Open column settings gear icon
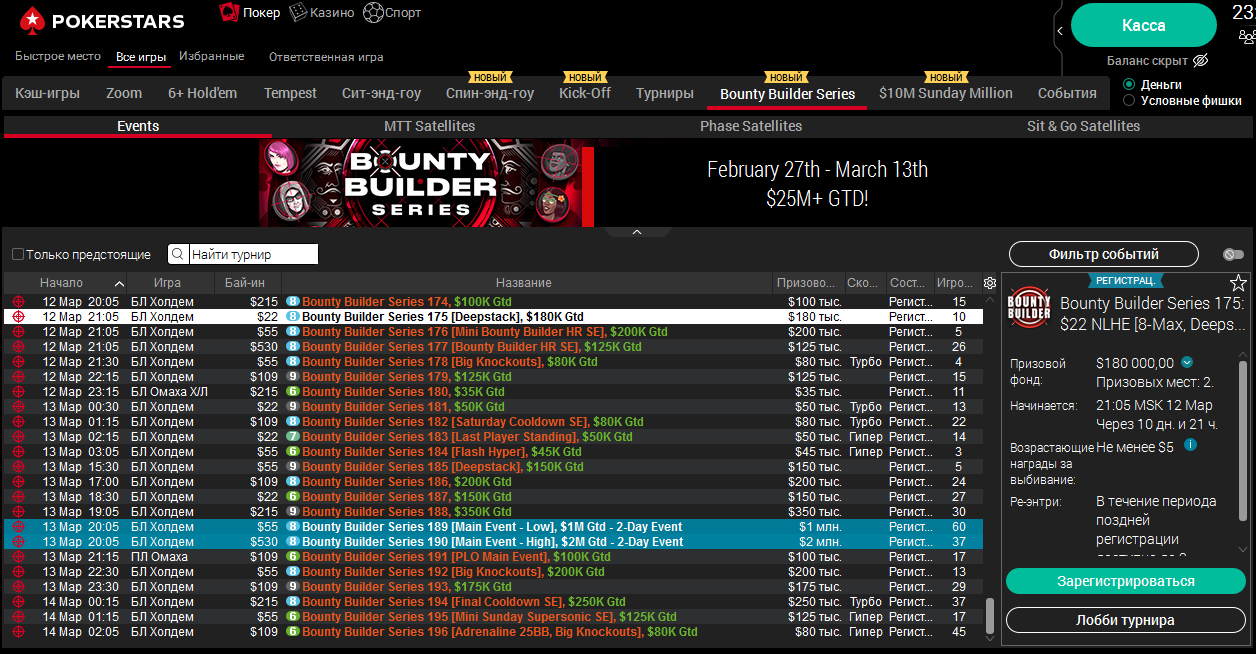 (x=990, y=283)
